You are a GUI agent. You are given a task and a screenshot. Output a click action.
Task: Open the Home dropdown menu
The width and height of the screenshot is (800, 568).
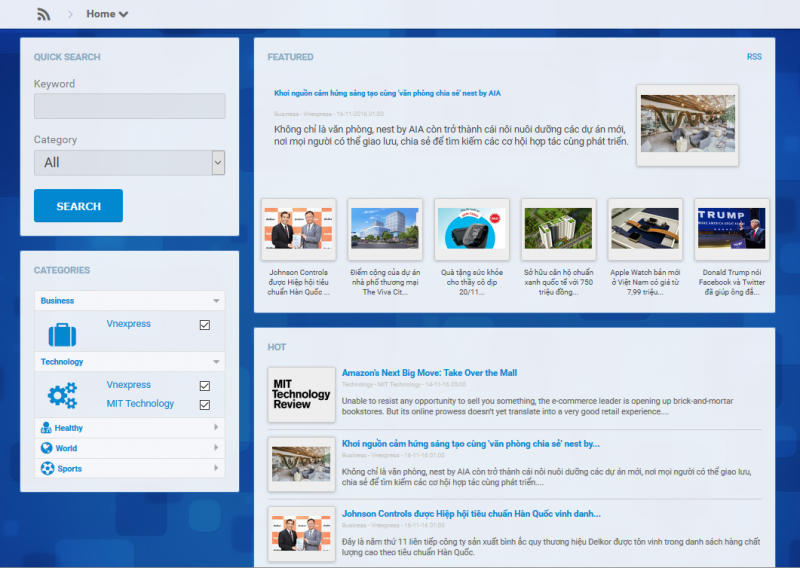(x=107, y=14)
